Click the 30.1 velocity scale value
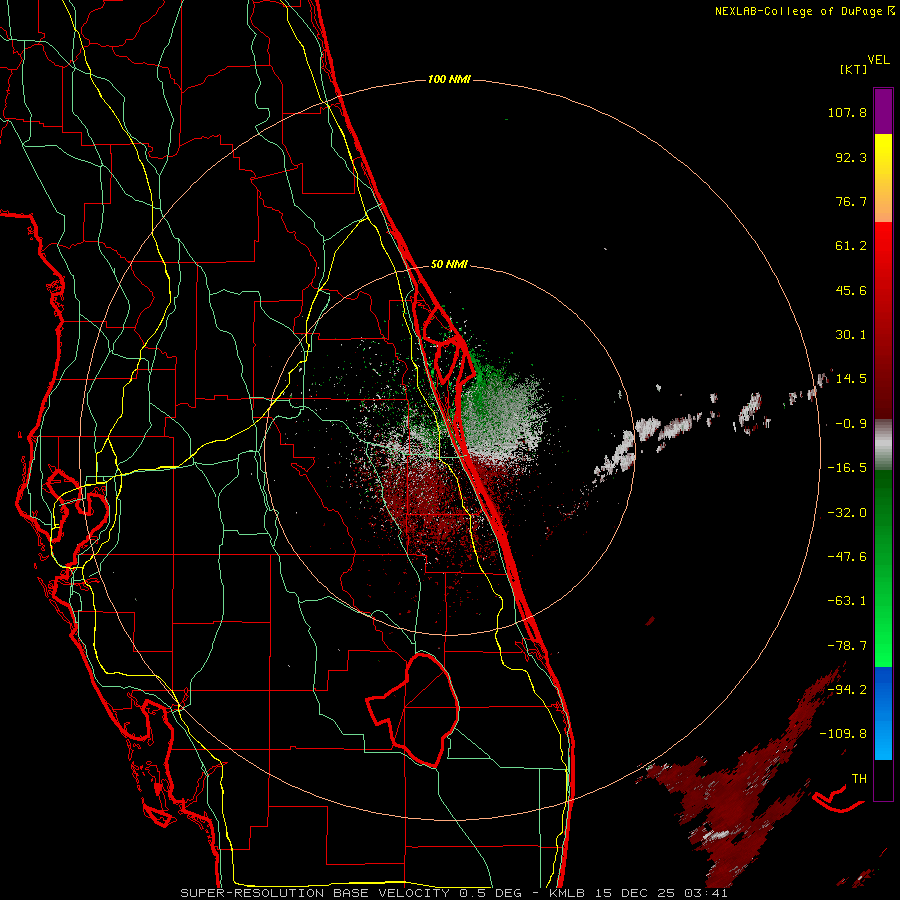 851,335
